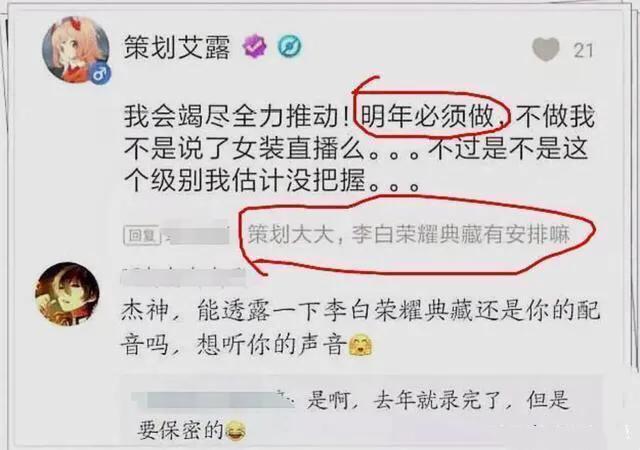Screen dimensions: 640x450
Task: Open the 策划艾露 anime girl avatar
Action: [x=76, y=50]
